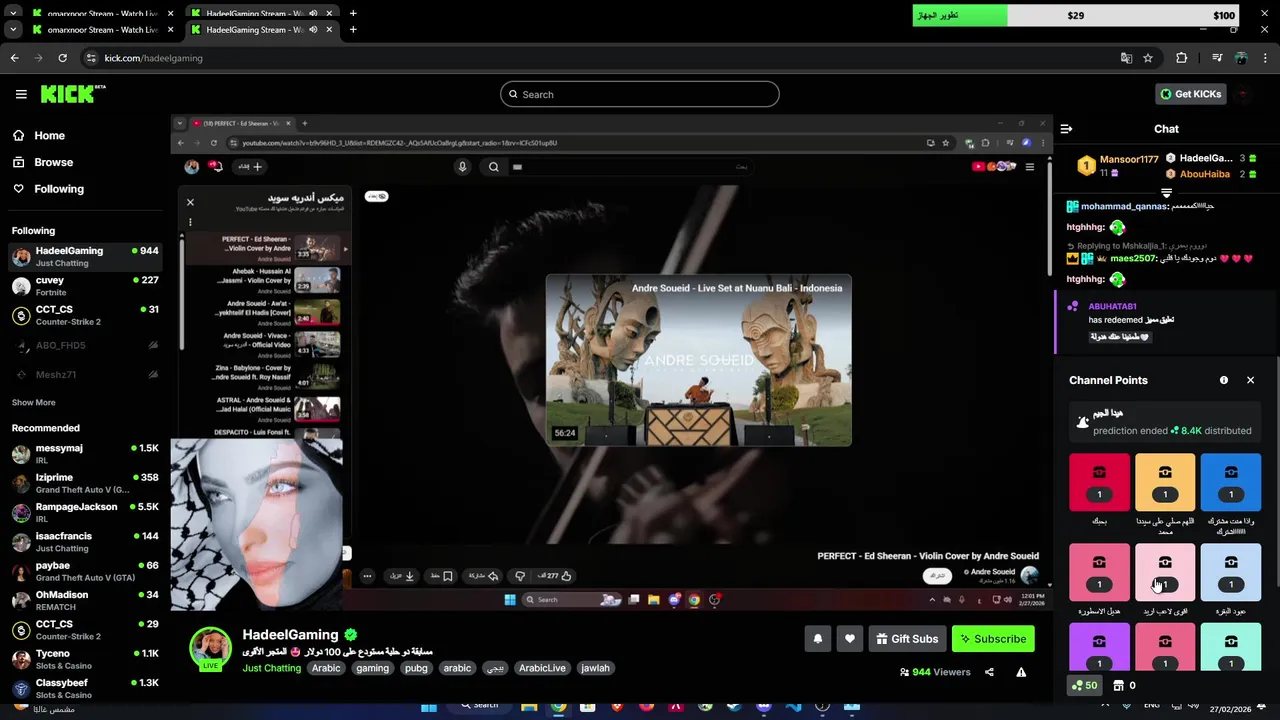Click YouTube three-dot more actions

(x=367, y=576)
